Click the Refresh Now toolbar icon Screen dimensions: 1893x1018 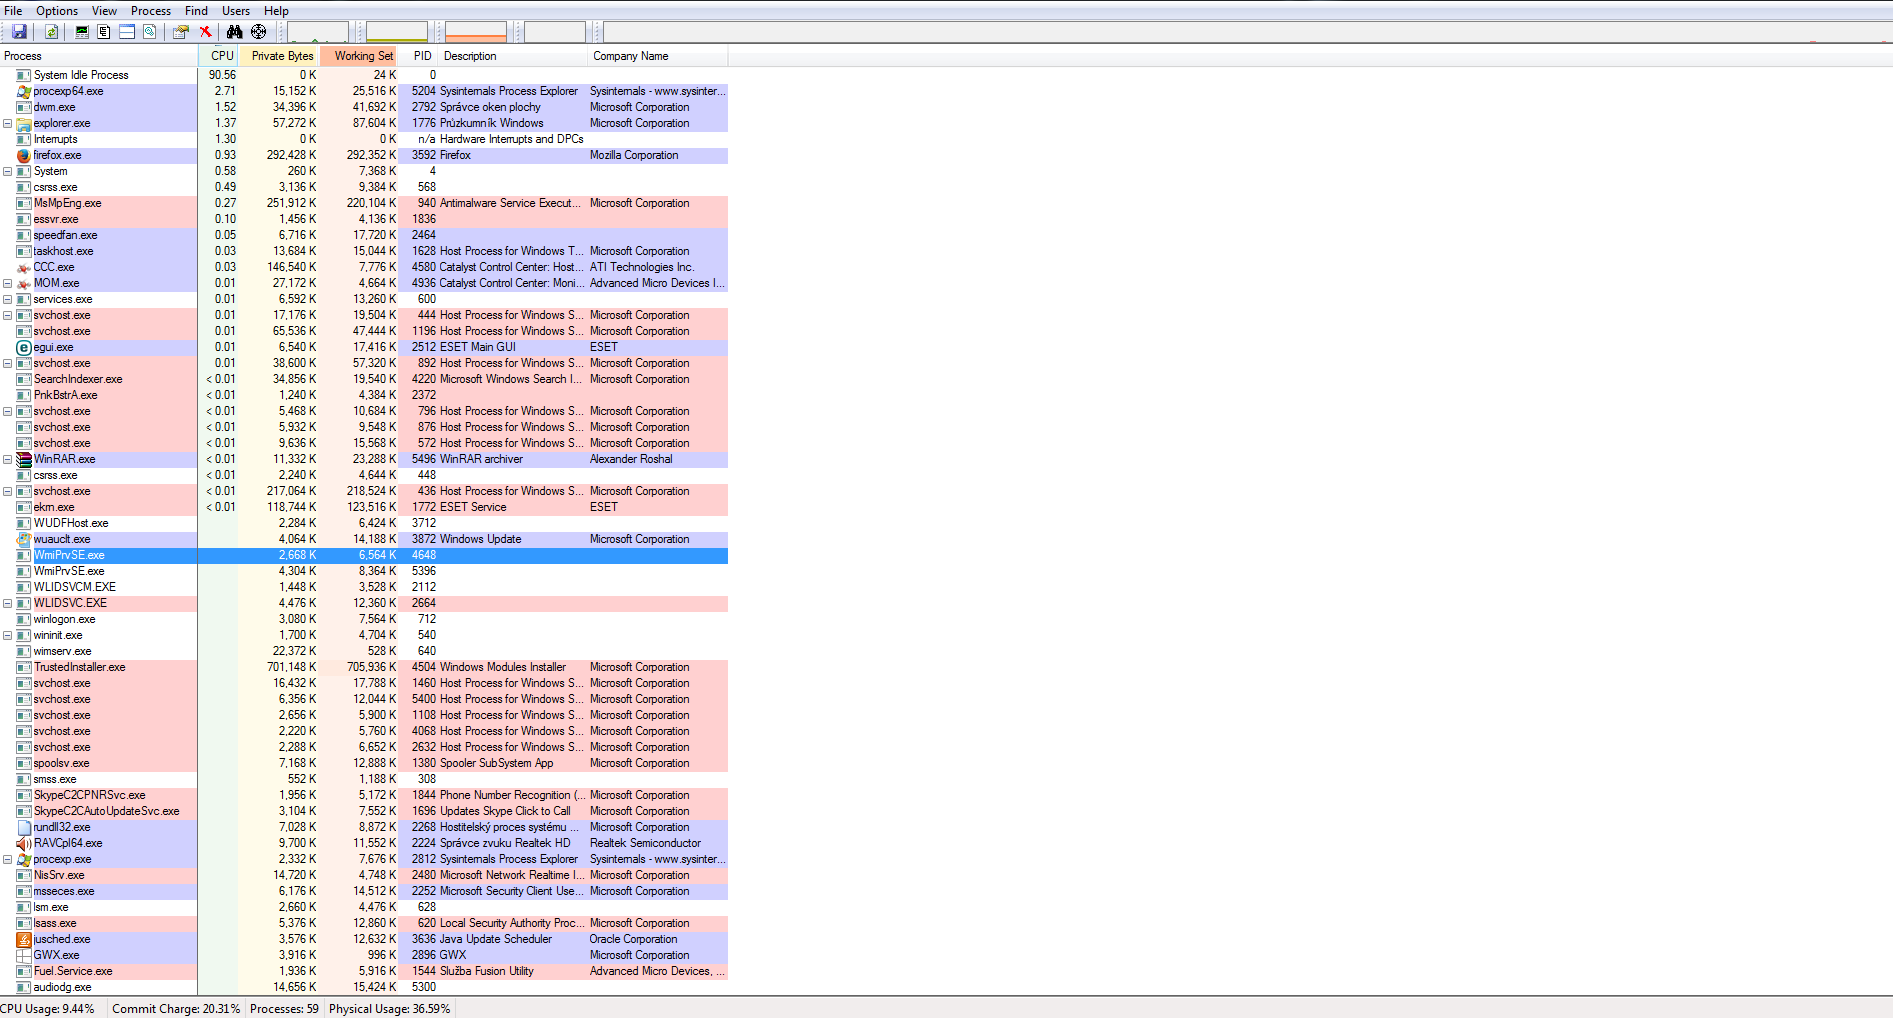(51, 32)
